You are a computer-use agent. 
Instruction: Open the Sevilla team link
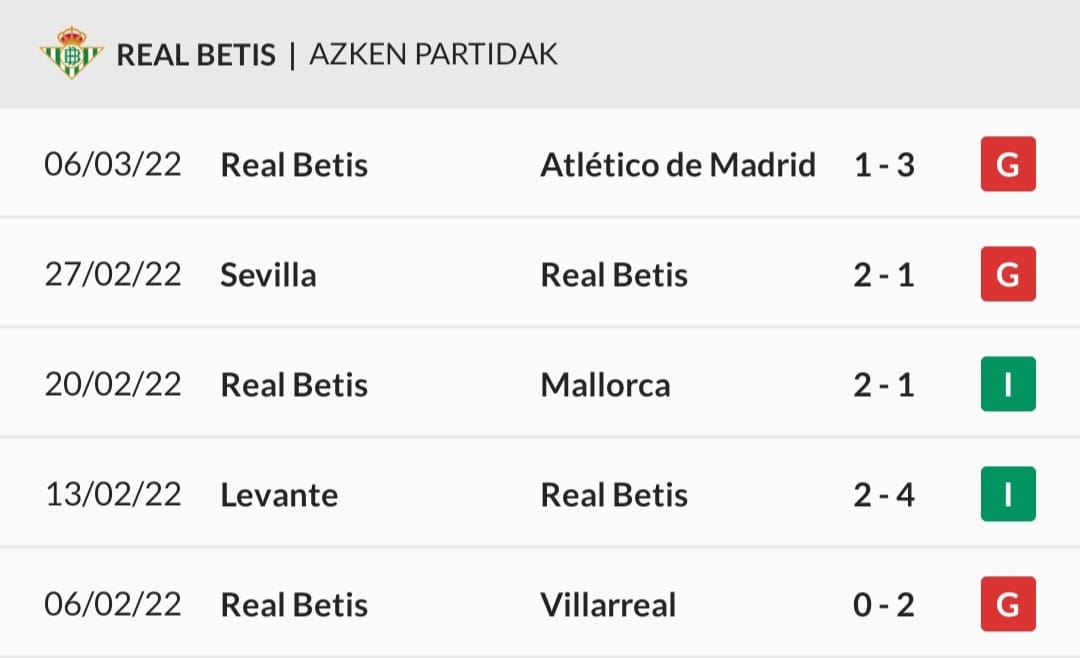pos(268,274)
